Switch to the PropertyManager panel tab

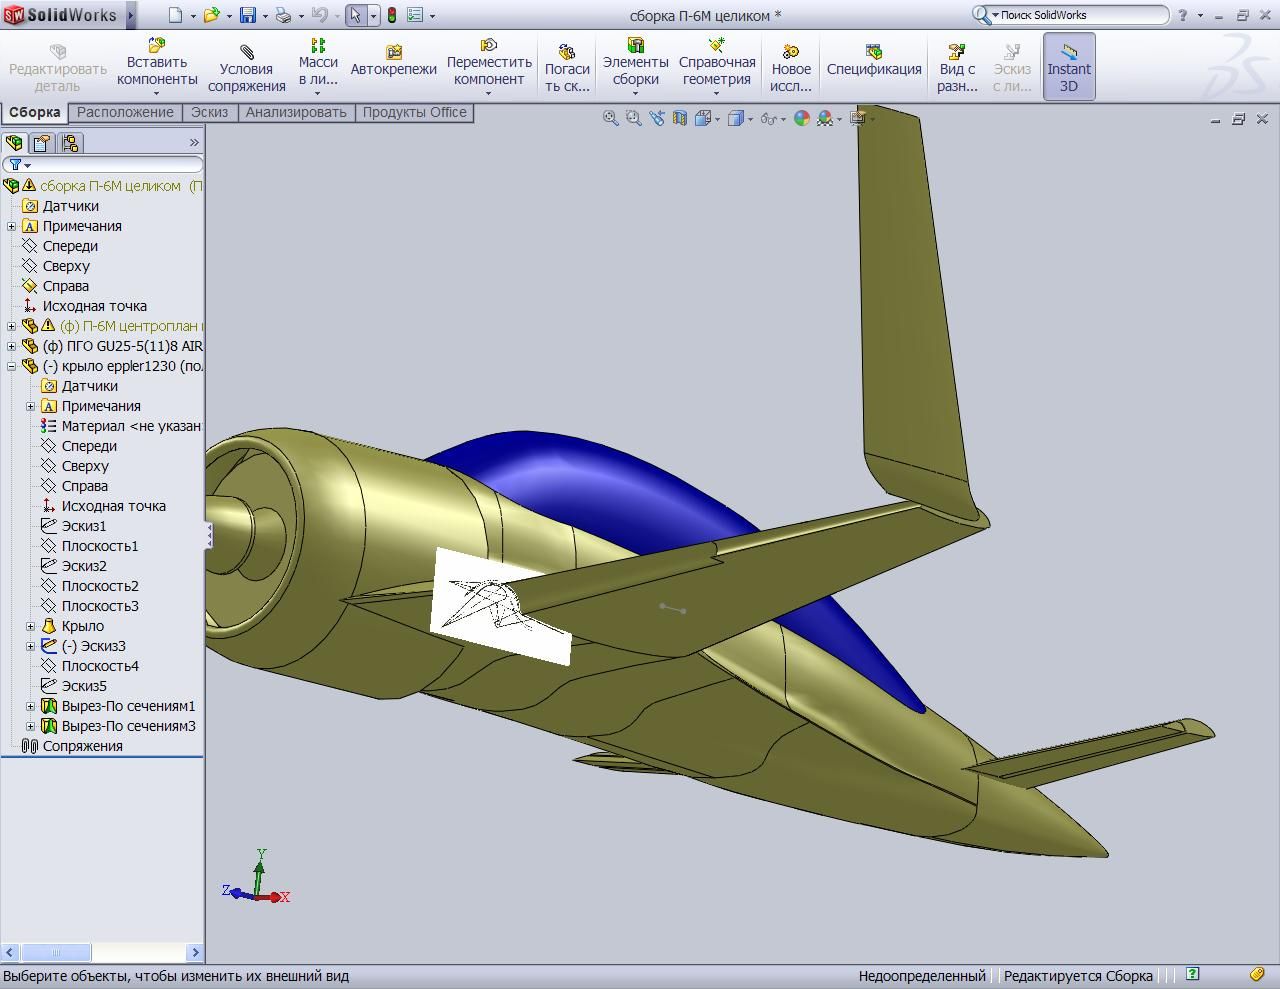42,143
